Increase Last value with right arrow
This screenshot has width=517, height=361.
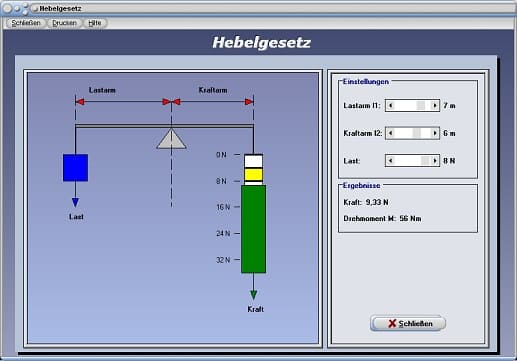point(434,161)
